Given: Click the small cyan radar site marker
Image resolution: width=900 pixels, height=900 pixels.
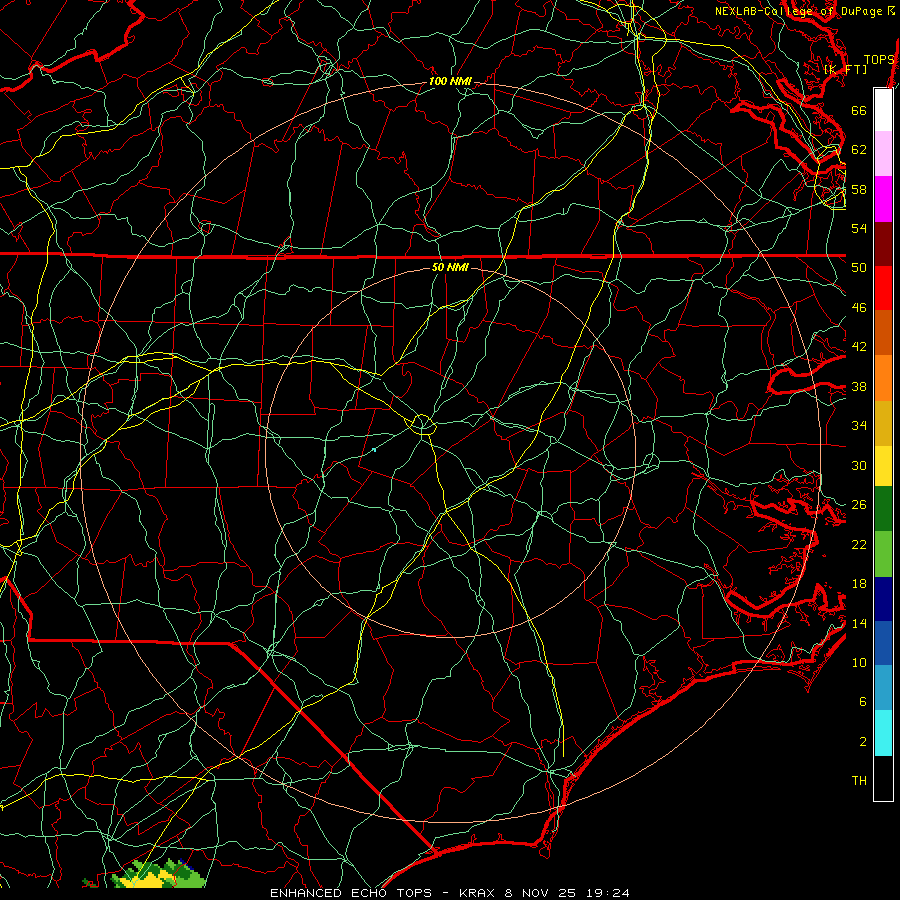Looking at the screenshot, I should click(374, 450).
